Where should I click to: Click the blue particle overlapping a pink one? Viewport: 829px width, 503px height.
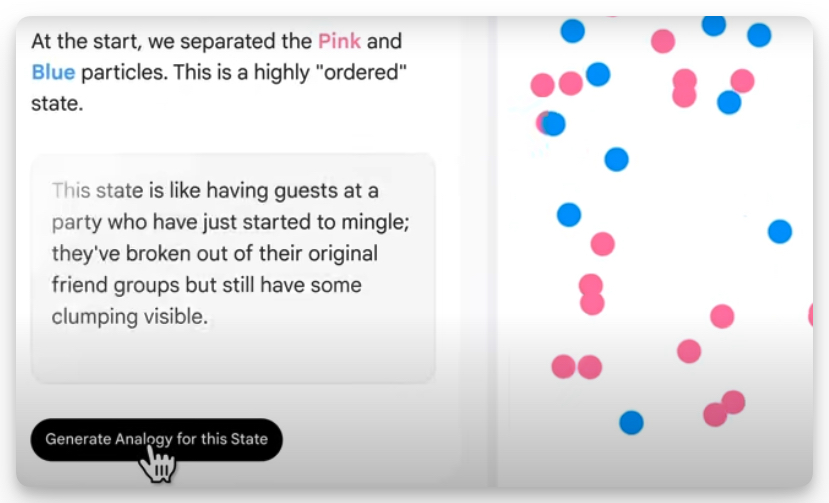click(x=554, y=124)
